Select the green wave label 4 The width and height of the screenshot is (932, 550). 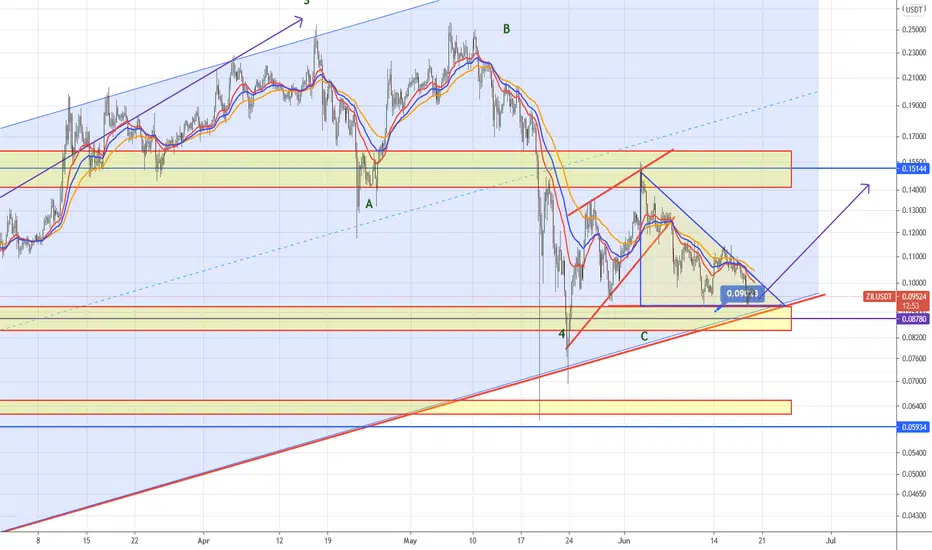[561, 334]
